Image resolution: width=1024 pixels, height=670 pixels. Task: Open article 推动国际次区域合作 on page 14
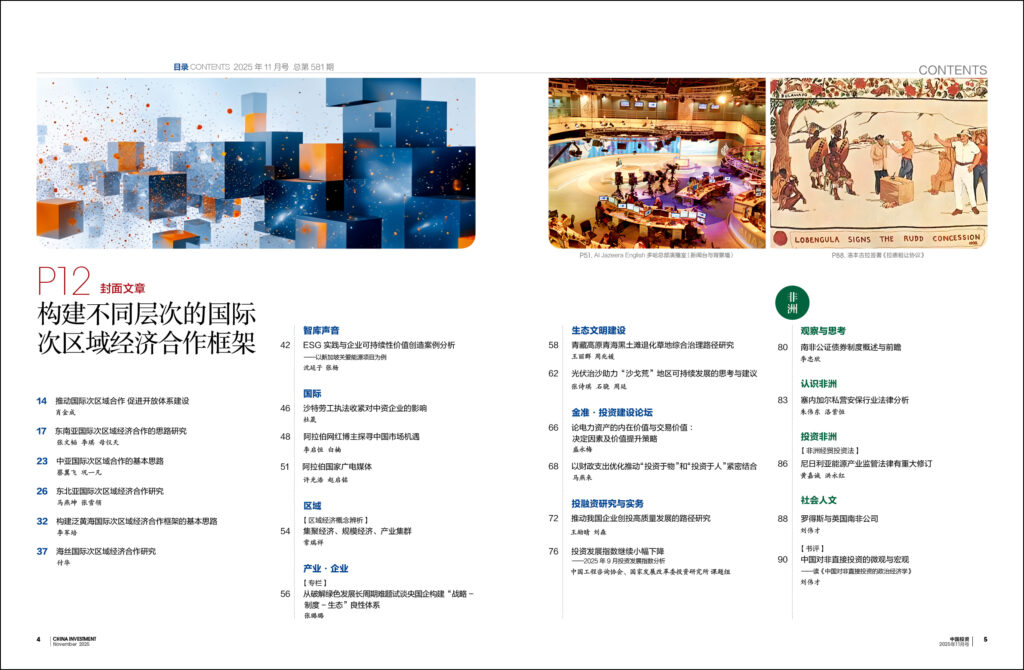pos(124,401)
